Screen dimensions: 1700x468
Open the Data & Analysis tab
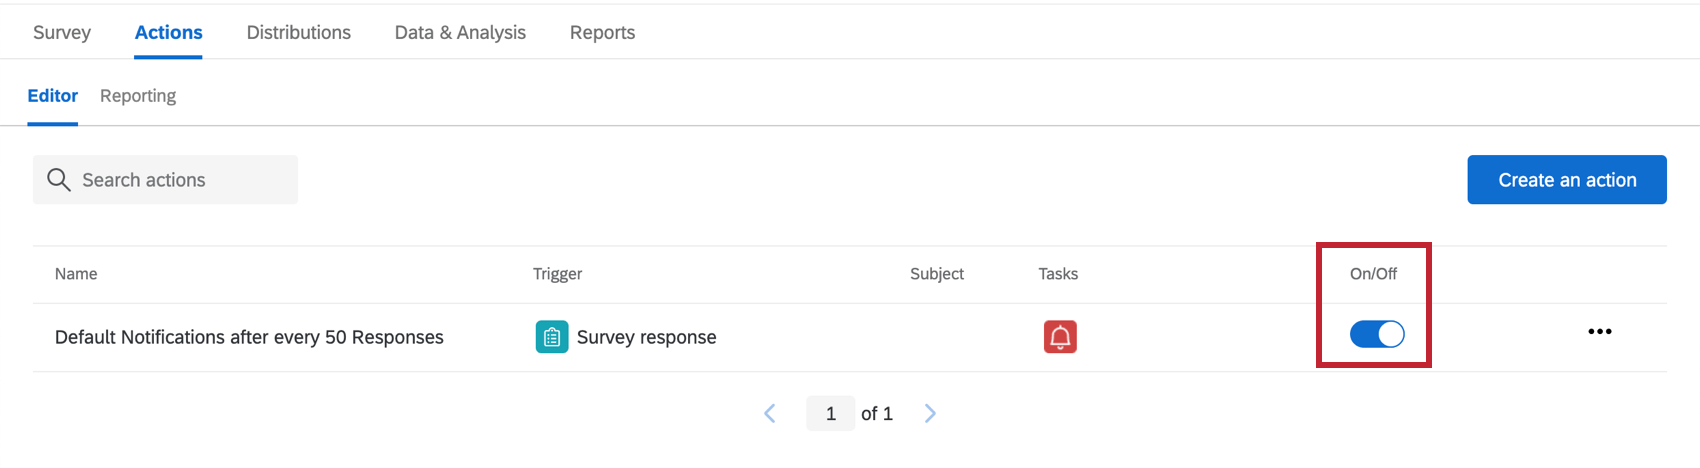click(x=460, y=32)
